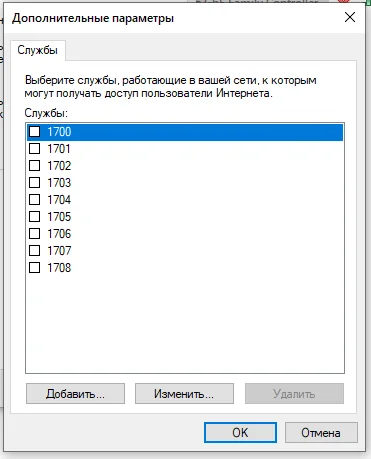Click the Добавить... button
The width and height of the screenshot is (371, 459).
click(75, 394)
